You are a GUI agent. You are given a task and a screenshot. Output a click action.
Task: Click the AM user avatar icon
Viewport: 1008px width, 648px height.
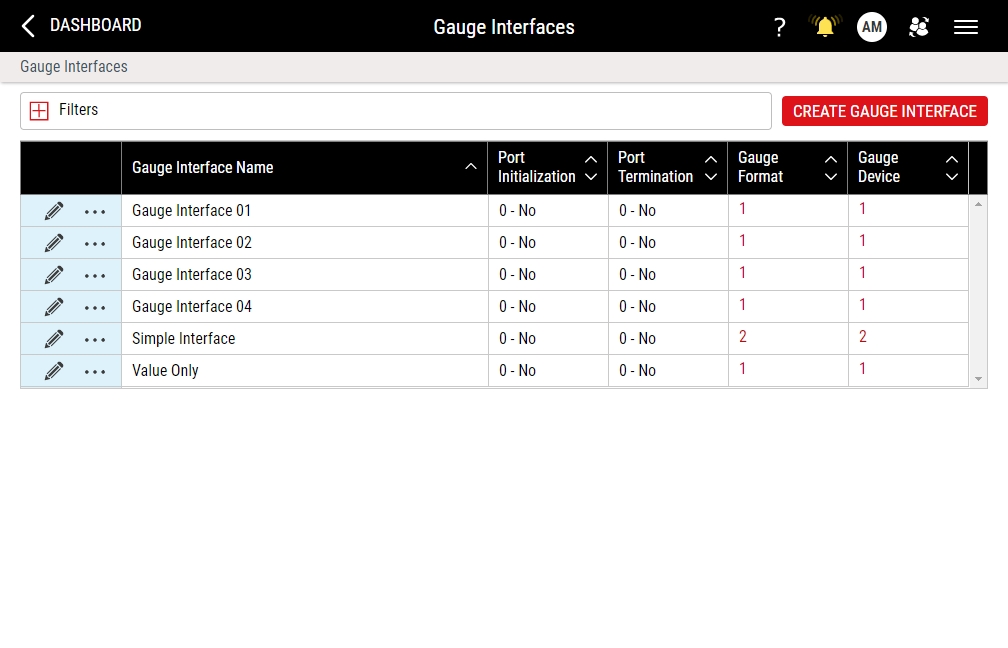(871, 27)
